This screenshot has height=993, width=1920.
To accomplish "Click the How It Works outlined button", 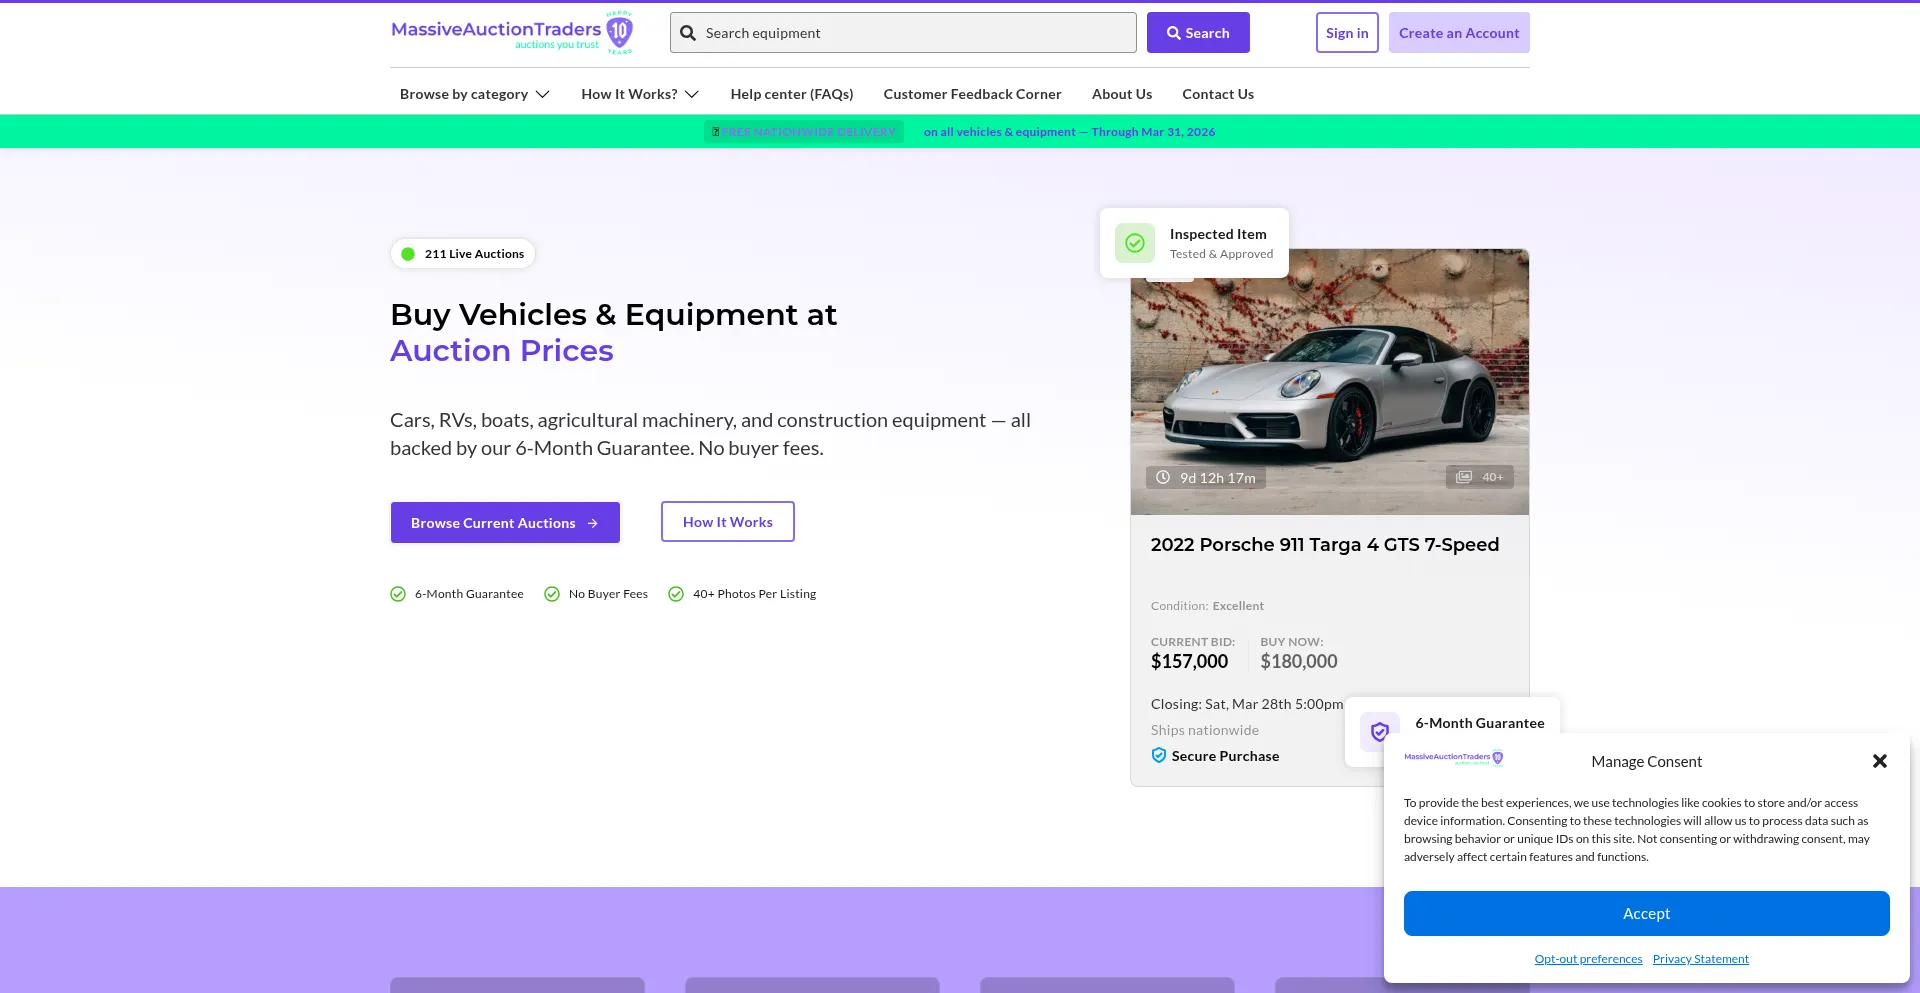I will point(728,522).
